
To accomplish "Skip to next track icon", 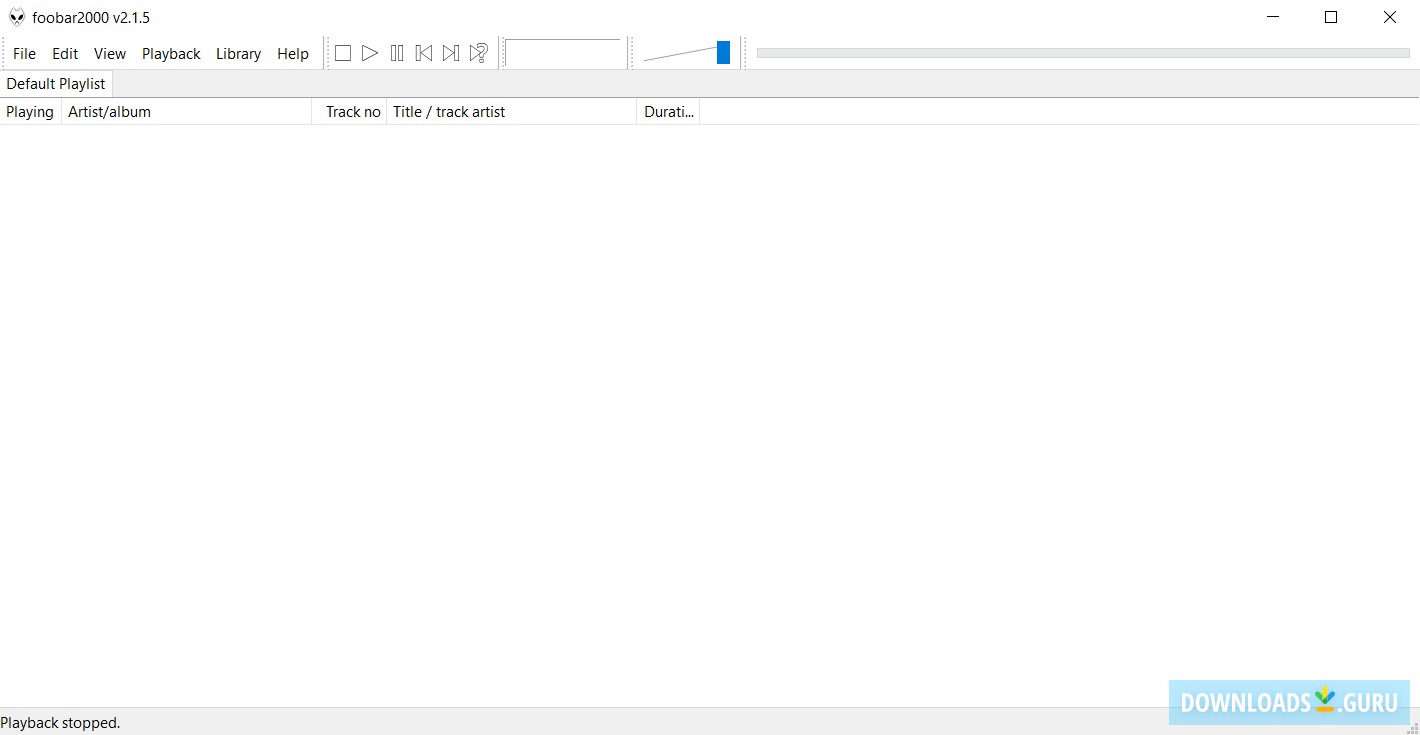I will 451,53.
